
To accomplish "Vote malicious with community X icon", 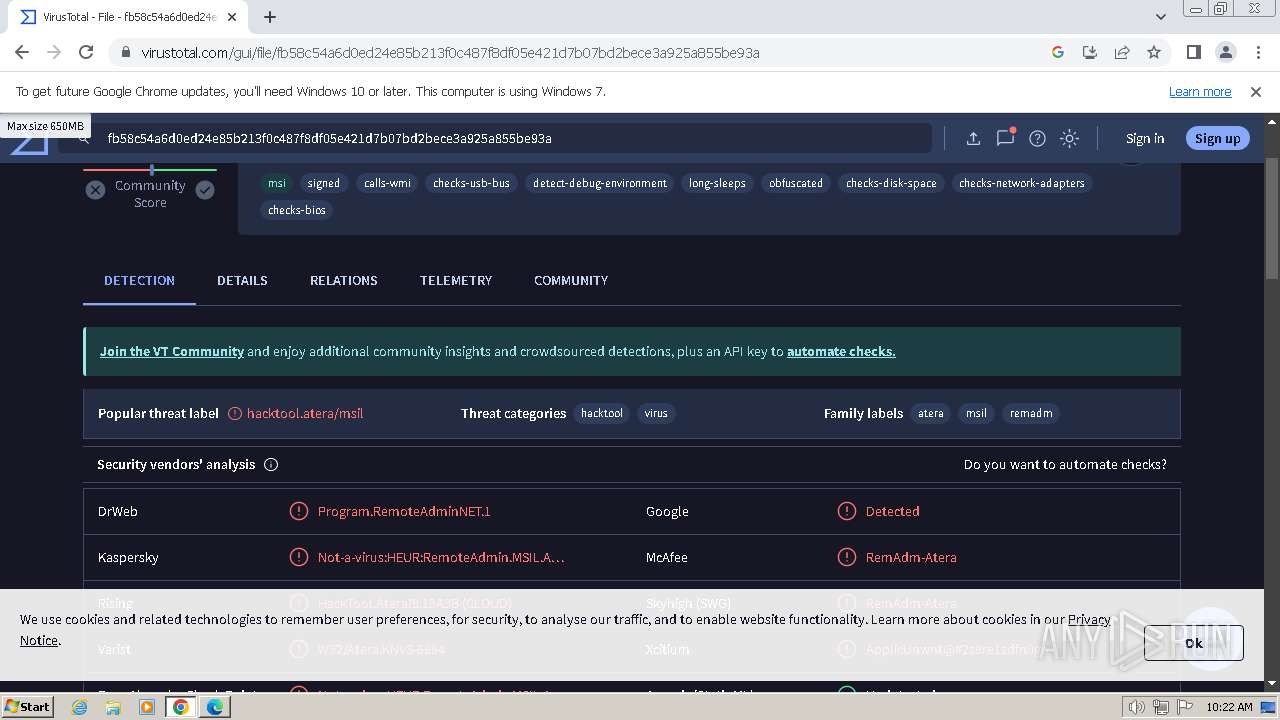I will pyautogui.click(x=95, y=190).
